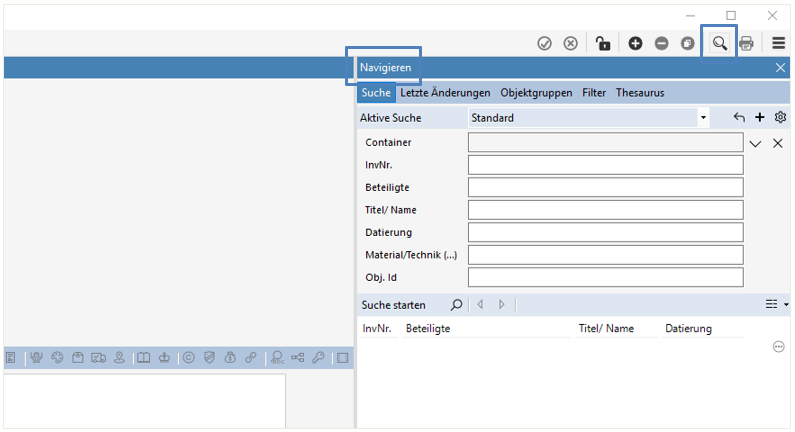Click the duplicate record circle icon
The image size is (795, 432).
pyautogui.click(x=688, y=43)
